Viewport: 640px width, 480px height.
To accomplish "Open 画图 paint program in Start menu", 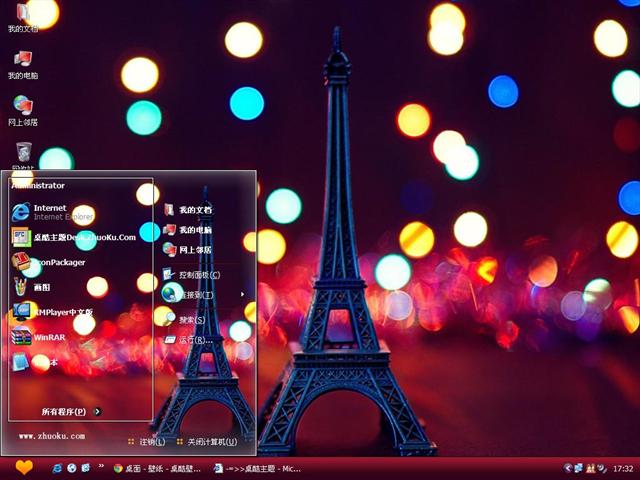I will pos(32,287).
